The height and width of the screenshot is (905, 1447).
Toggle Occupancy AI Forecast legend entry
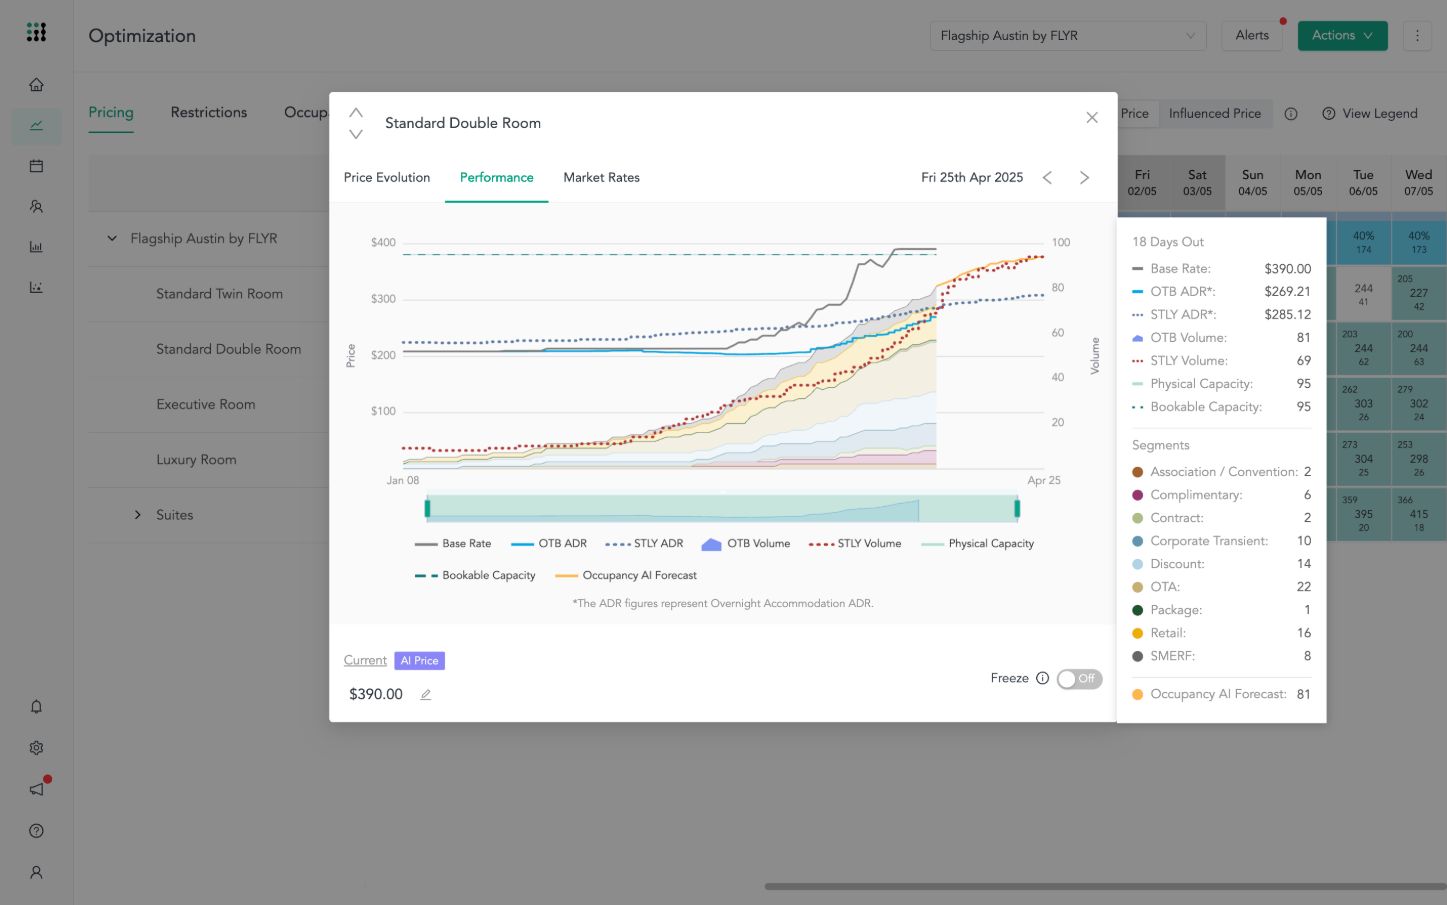[x=626, y=576]
